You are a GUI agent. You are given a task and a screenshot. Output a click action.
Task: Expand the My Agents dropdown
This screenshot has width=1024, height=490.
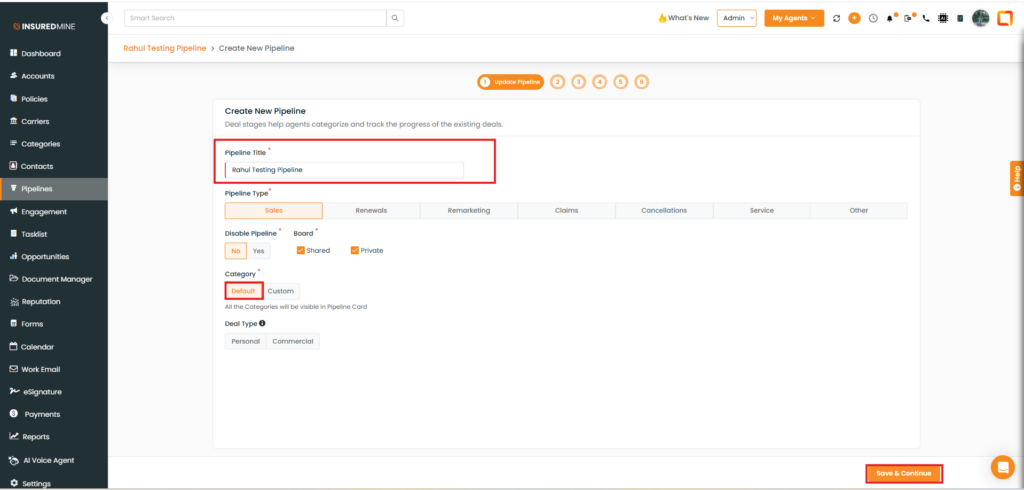794,18
